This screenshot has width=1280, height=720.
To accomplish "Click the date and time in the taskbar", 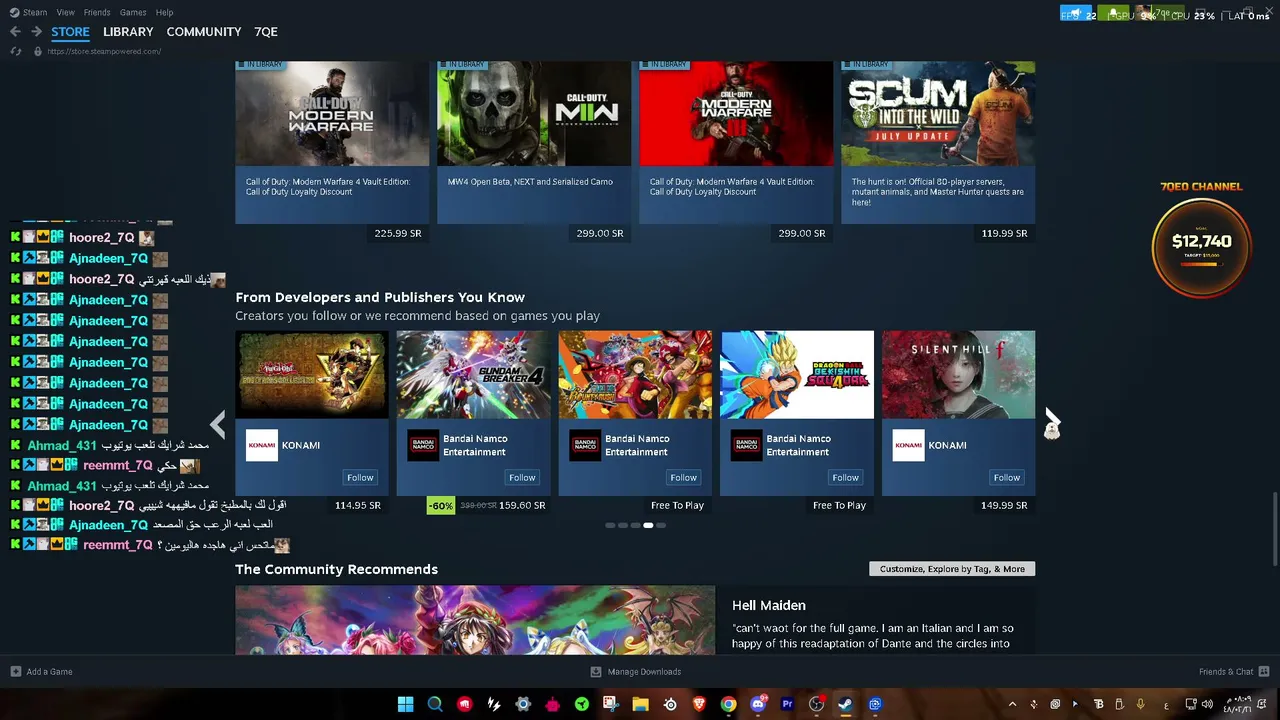I will pyautogui.click(x=1238, y=704).
